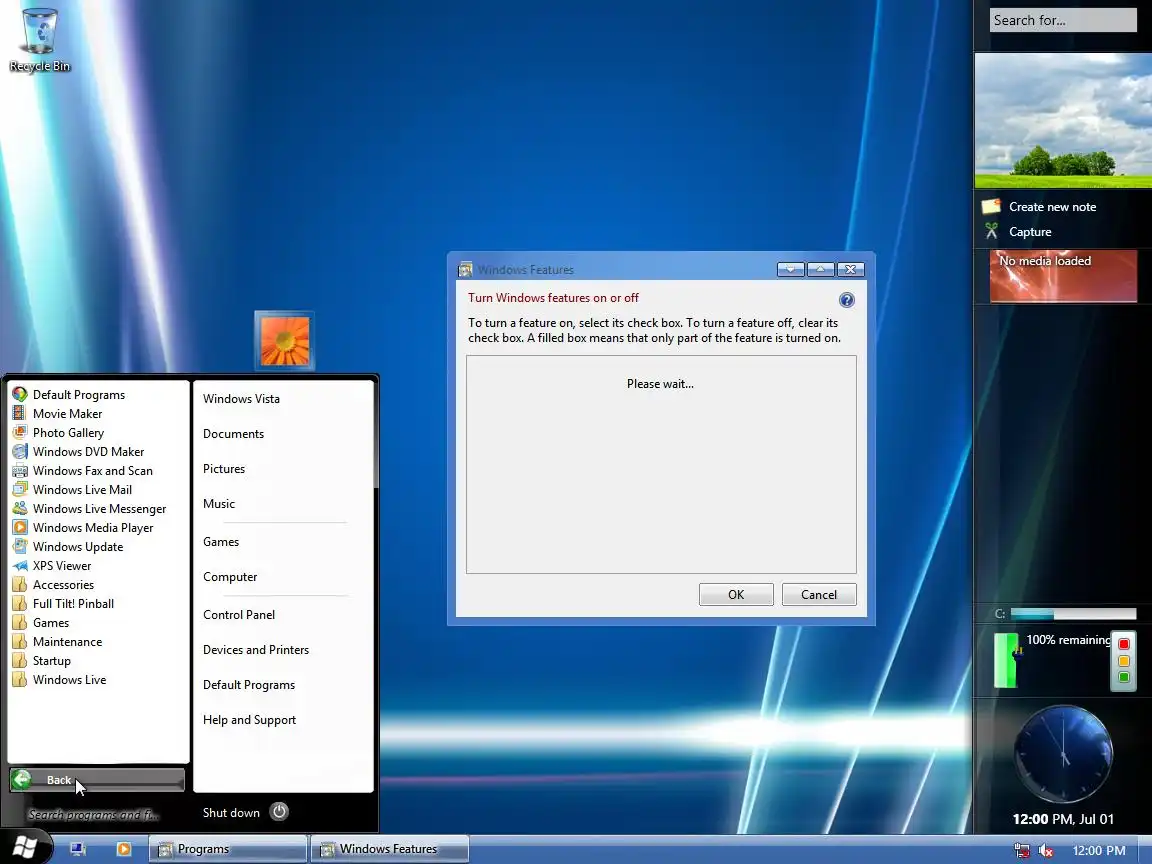Open Windows Vista user folder link
The image size is (1152, 864).
tap(241, 399)
